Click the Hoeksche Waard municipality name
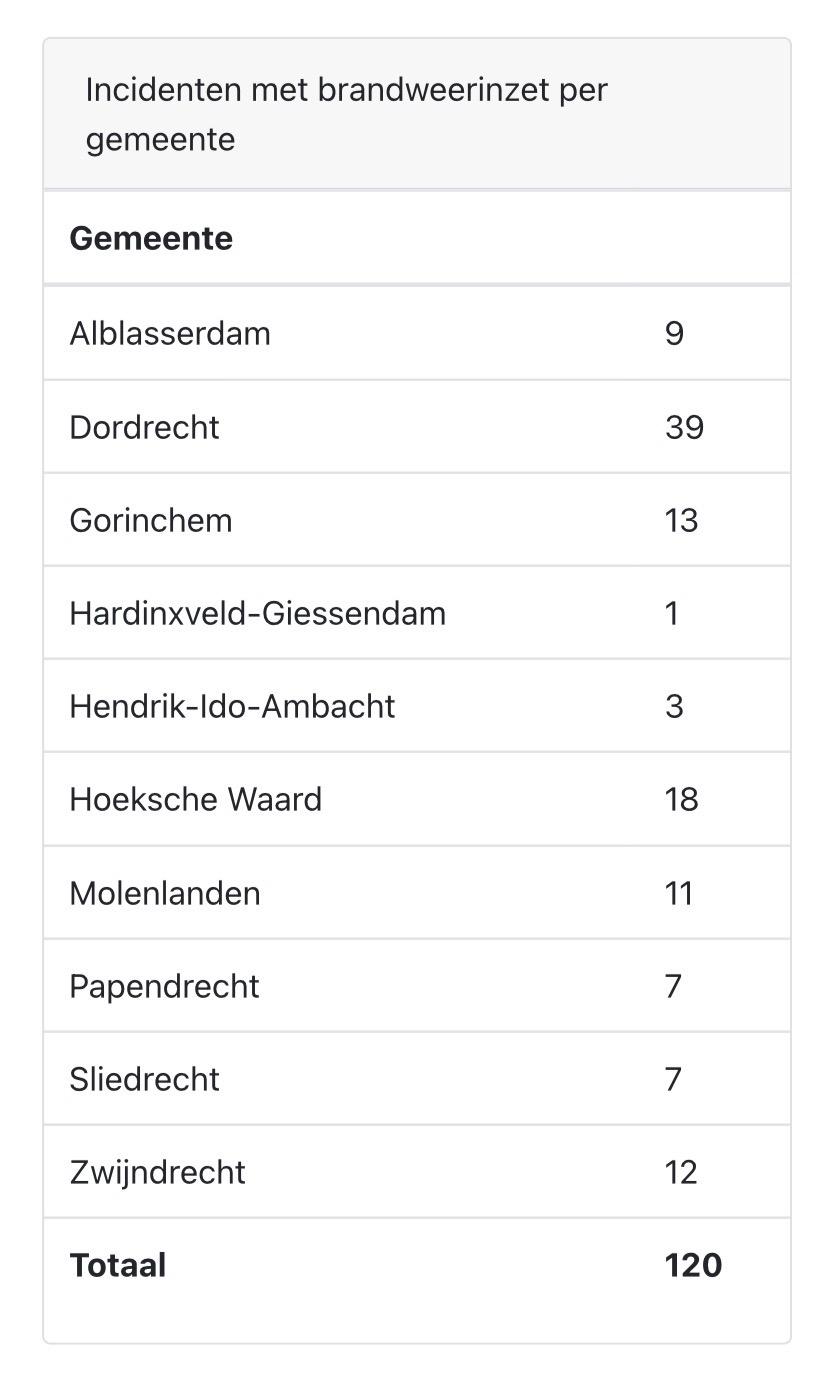The width and height of the screenshot is (839, 1386). tap(196, 799)
